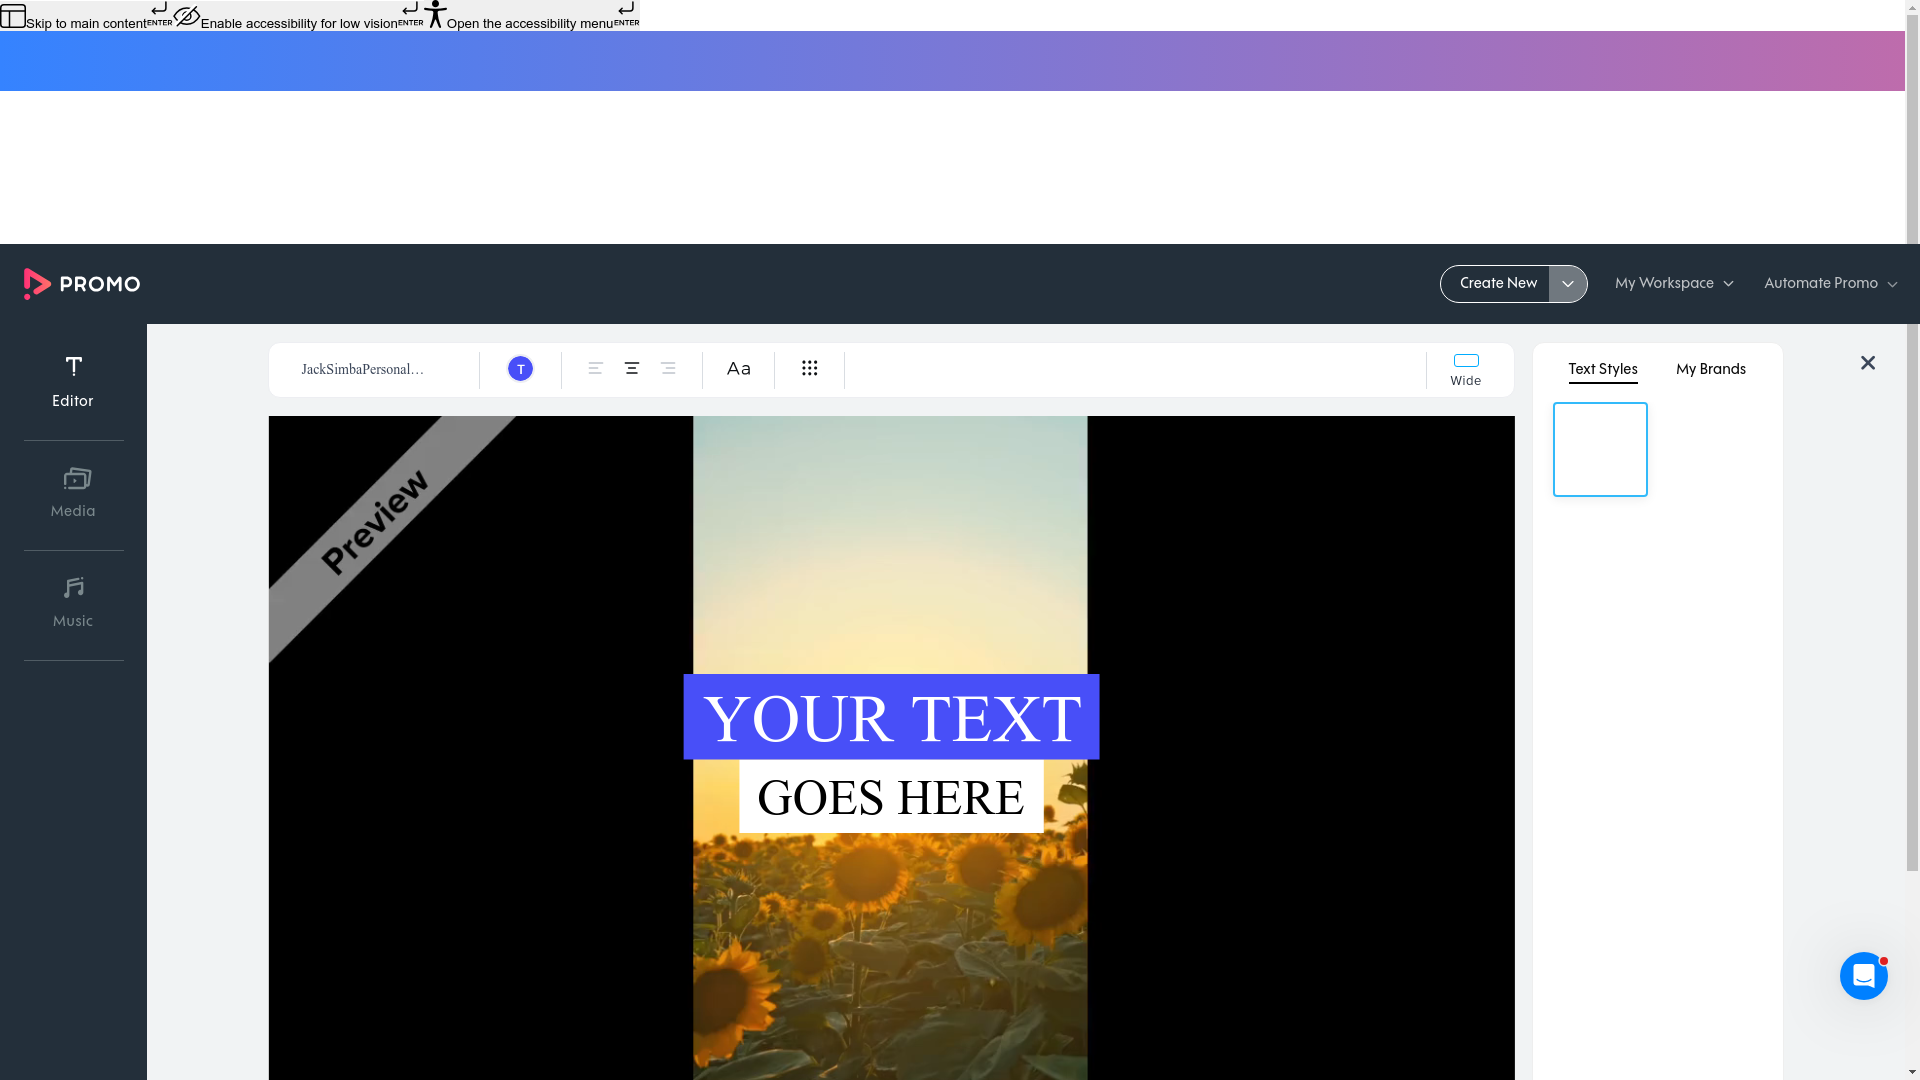Image resolution: width=1920 pixels, height=1080 pixels.
Task: Click the grid position icon
Action: [810, 368]
